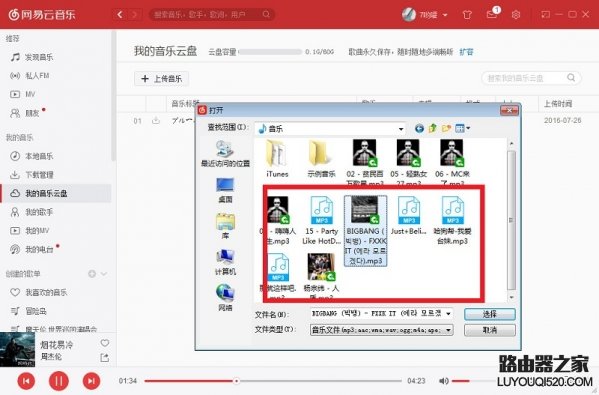Select 网络 in dialog places bar

click(x=225, y=298)
